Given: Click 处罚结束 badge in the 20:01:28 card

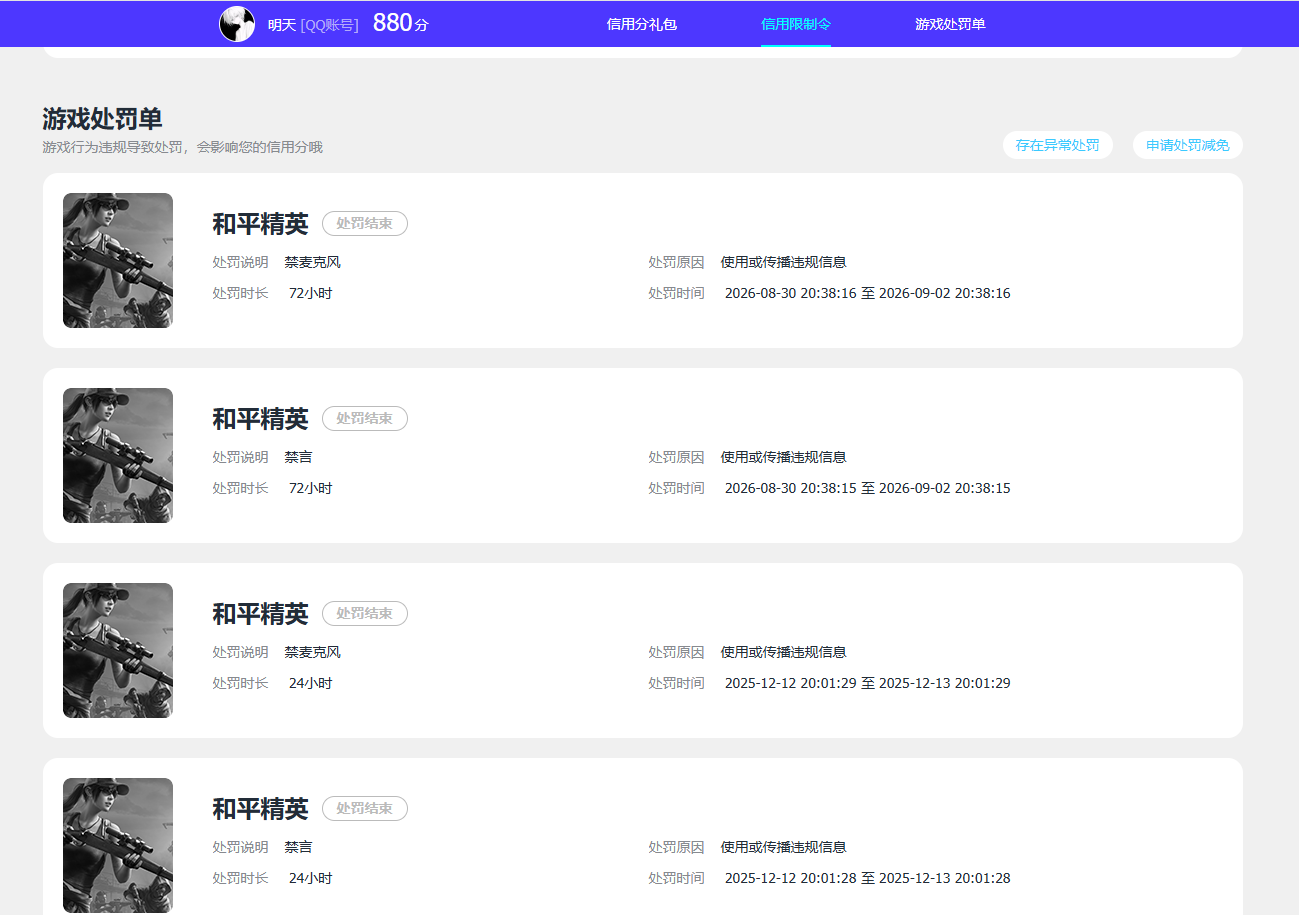Looking at the screenshot, I should click(x=365, y=809).
